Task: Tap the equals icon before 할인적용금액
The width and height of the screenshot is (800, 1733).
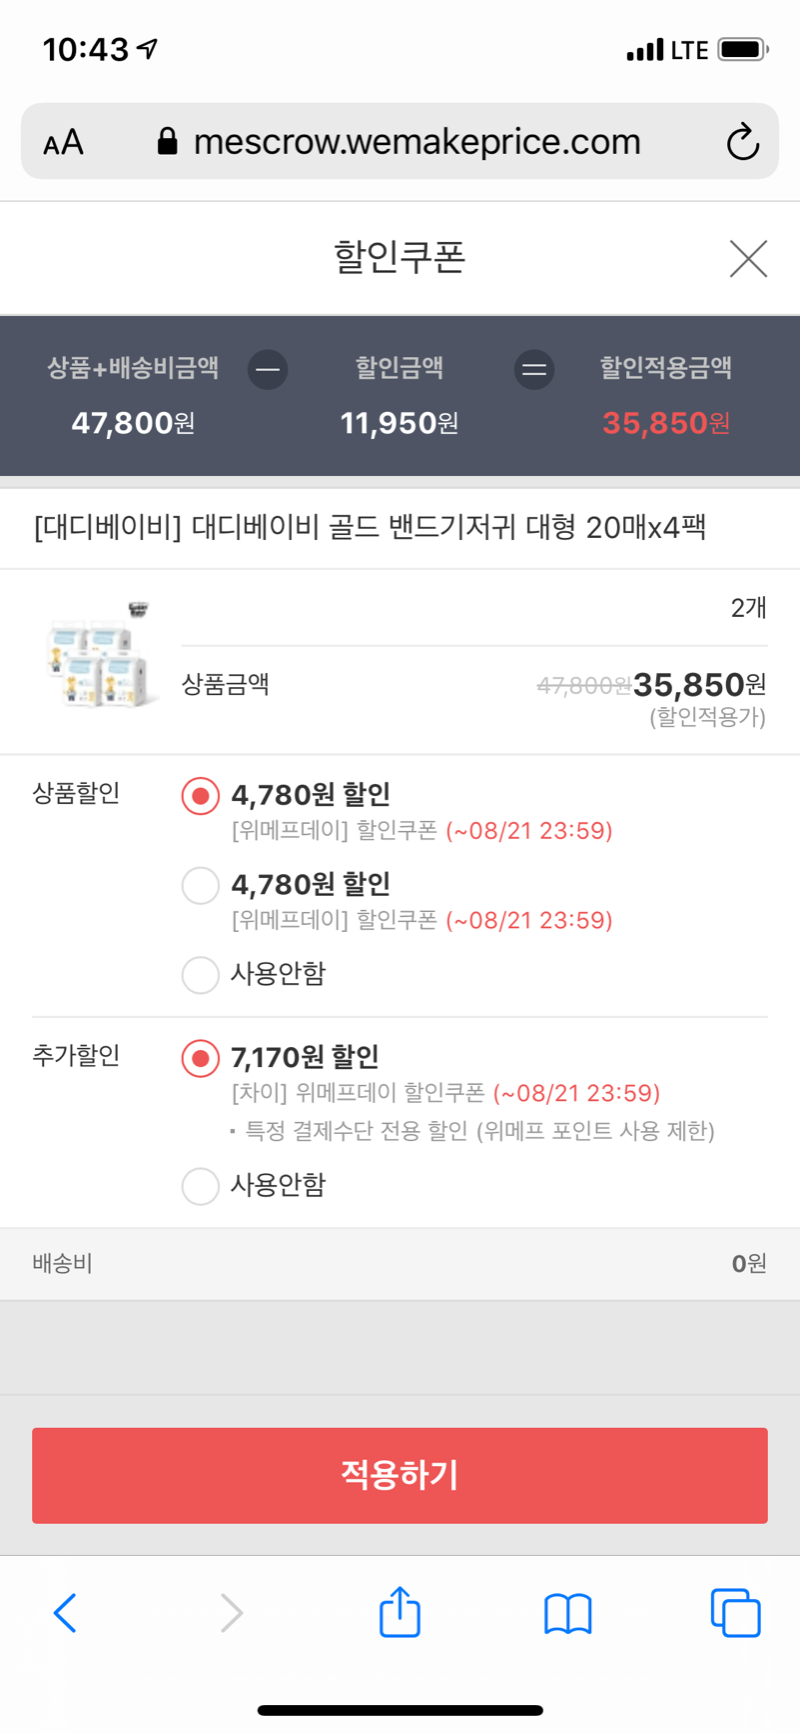Action: 534,370
